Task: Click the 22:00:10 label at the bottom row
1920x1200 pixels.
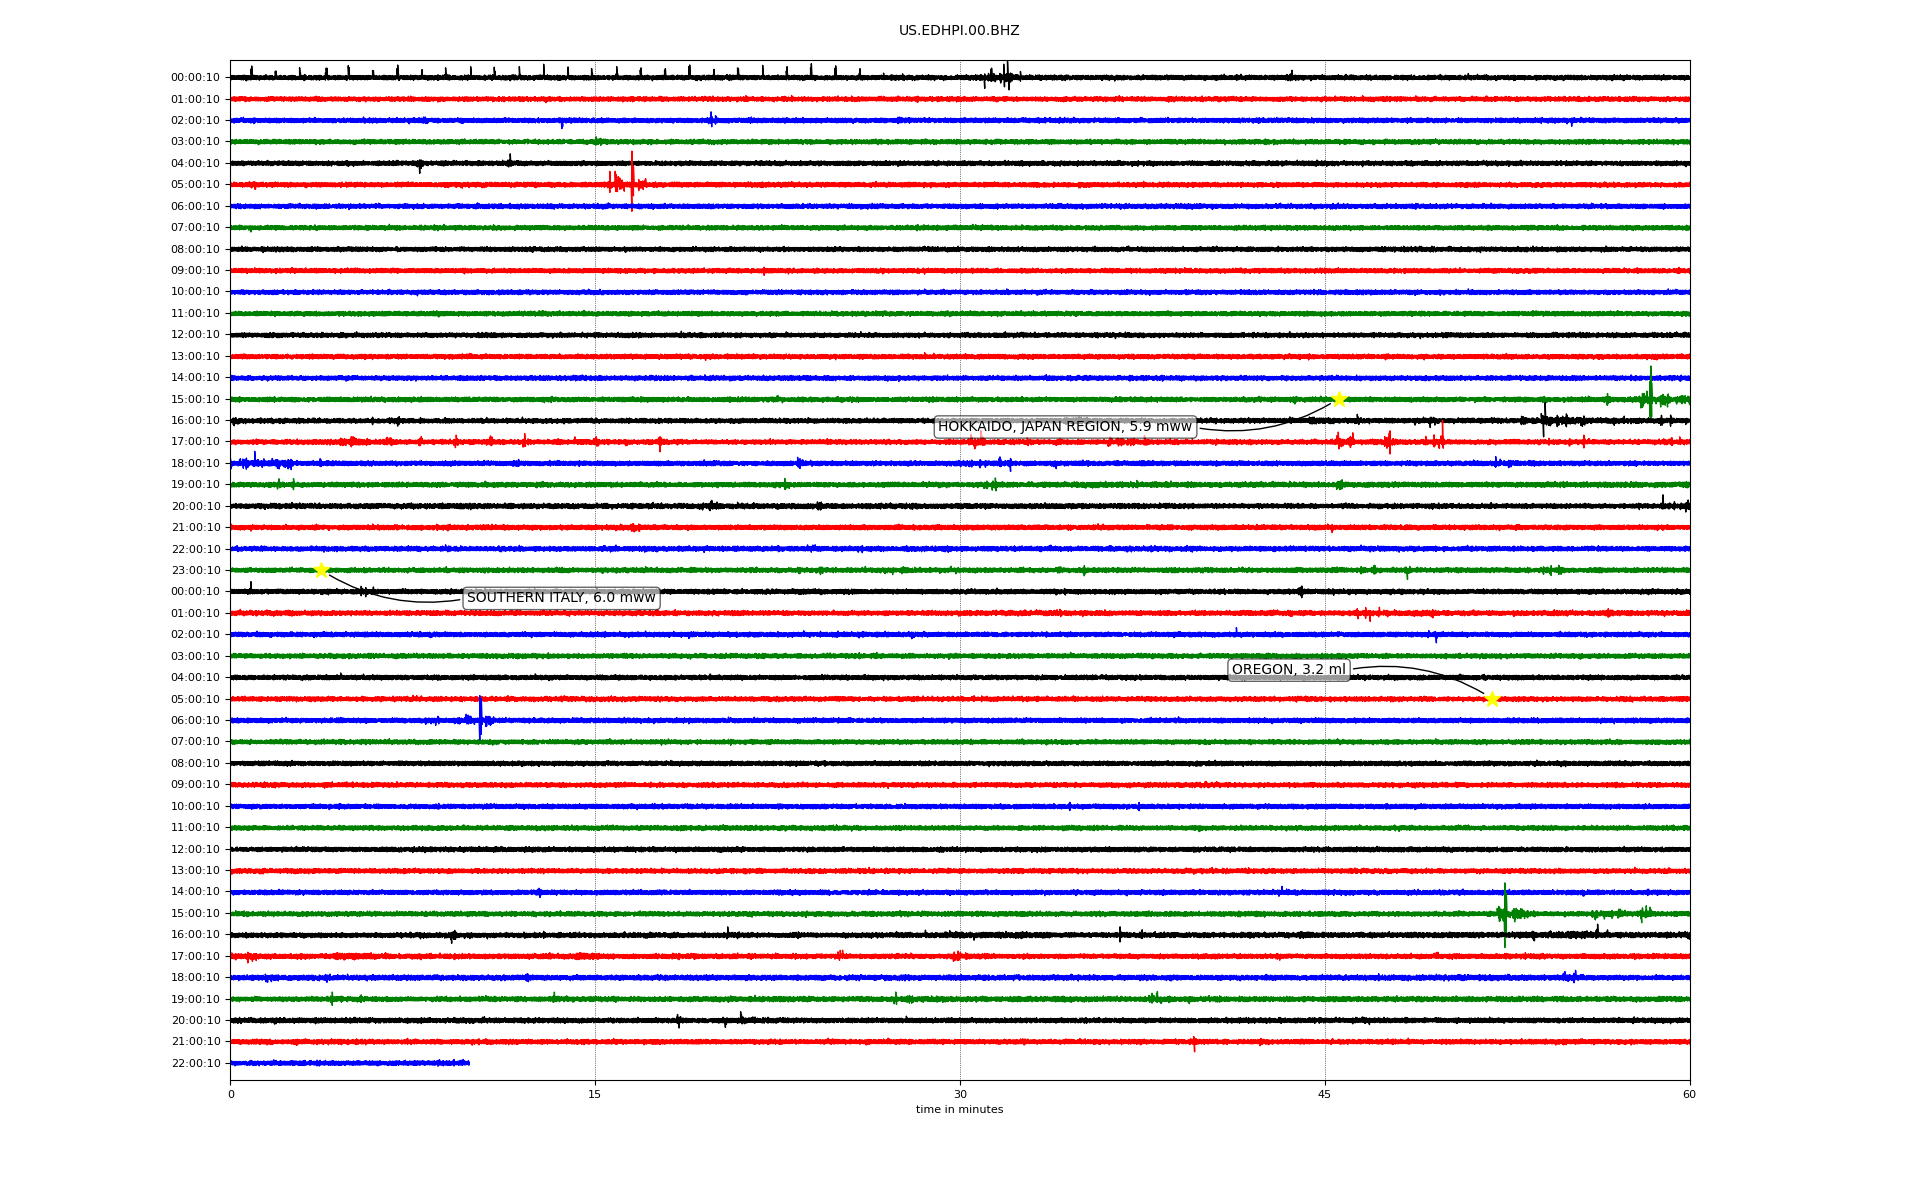Action: click(x=196, y=1063)
